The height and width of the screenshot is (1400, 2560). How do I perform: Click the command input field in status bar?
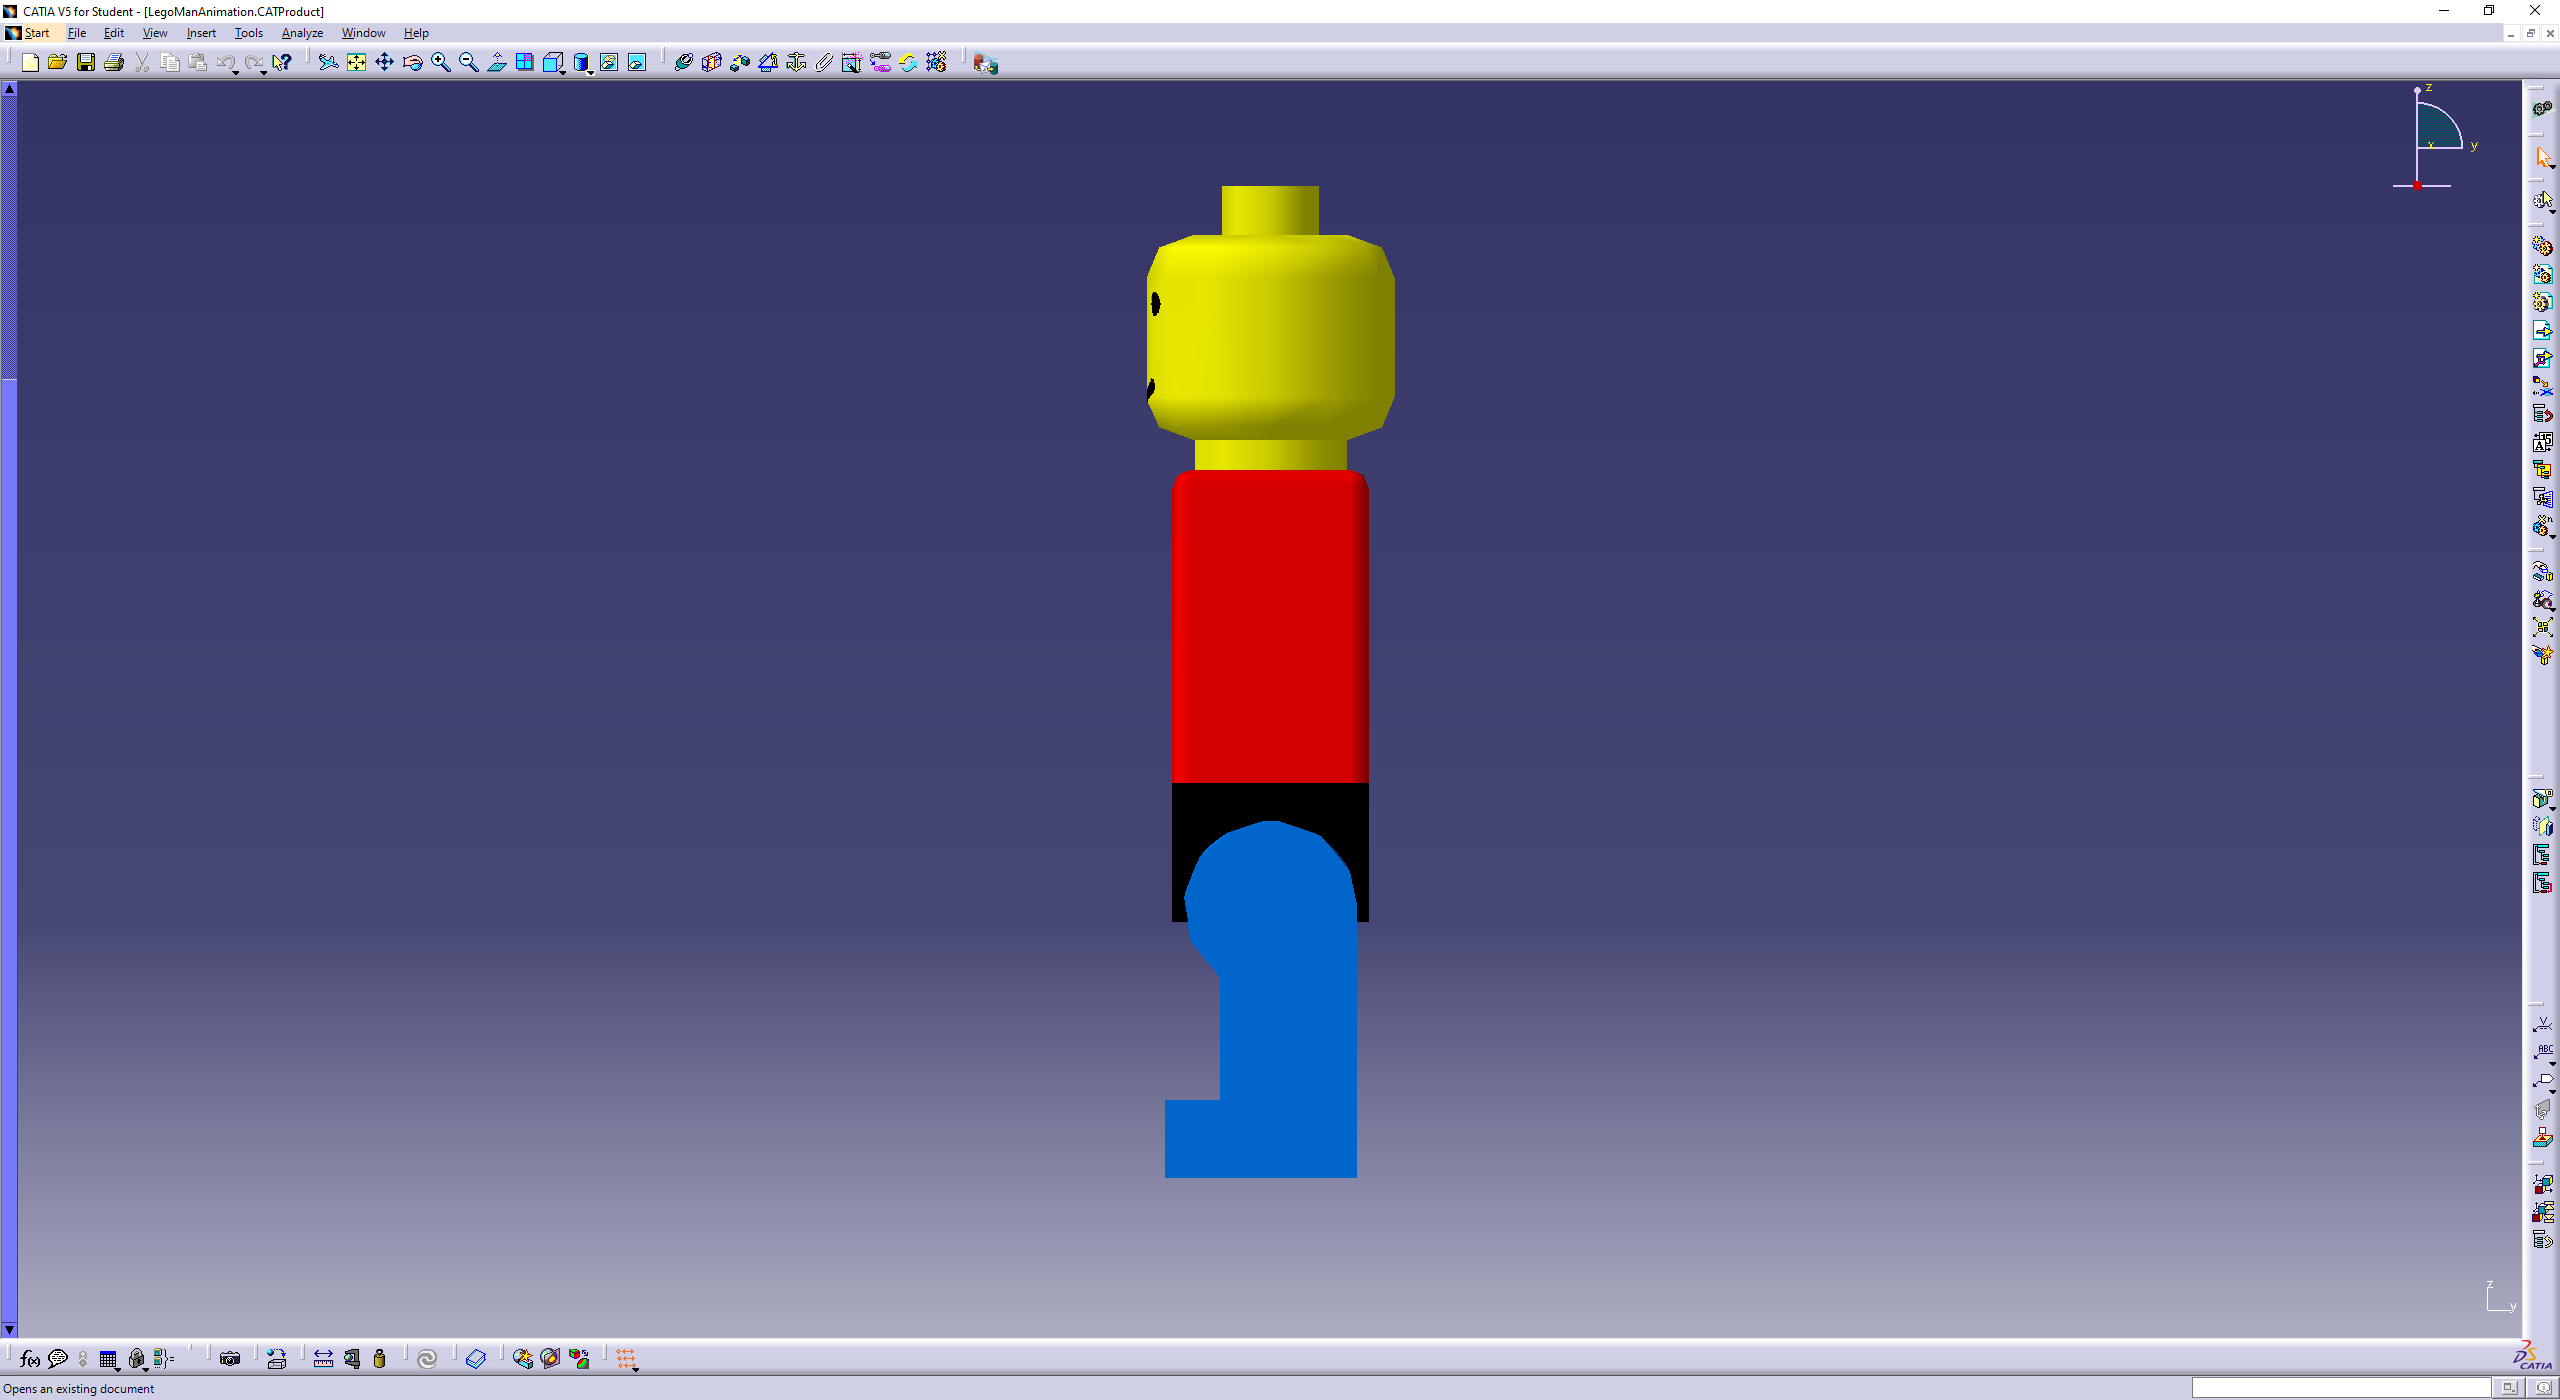point(2340,1388)
